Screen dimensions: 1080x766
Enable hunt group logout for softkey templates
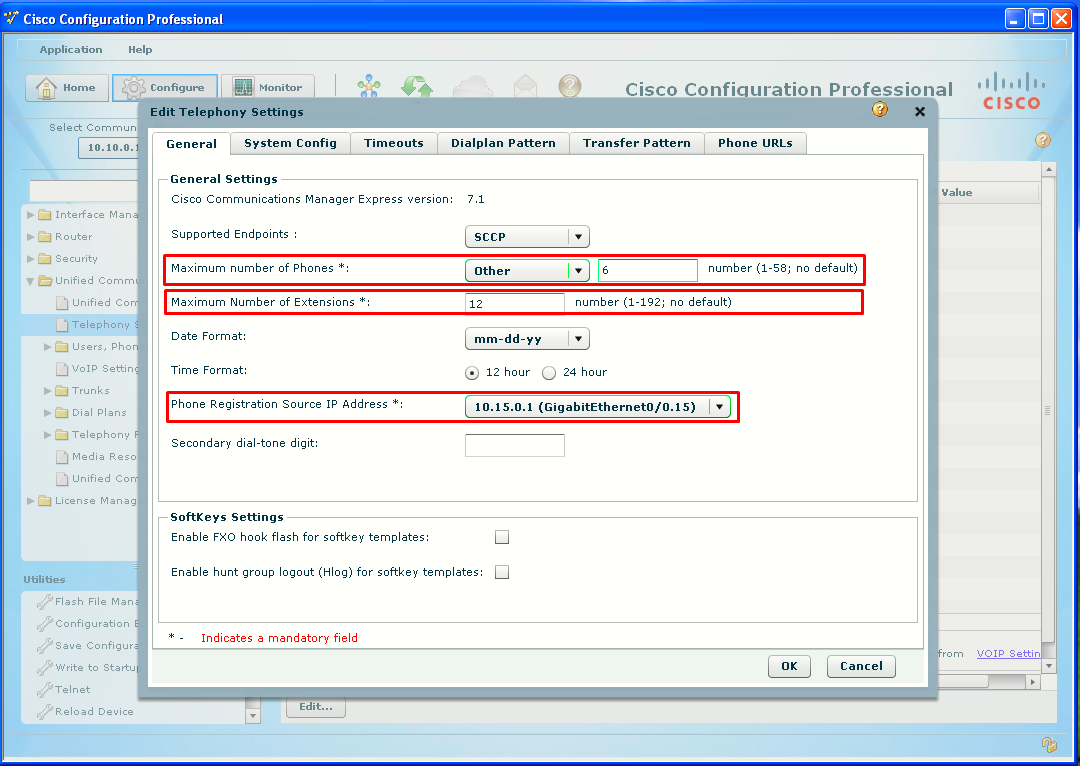502,572
